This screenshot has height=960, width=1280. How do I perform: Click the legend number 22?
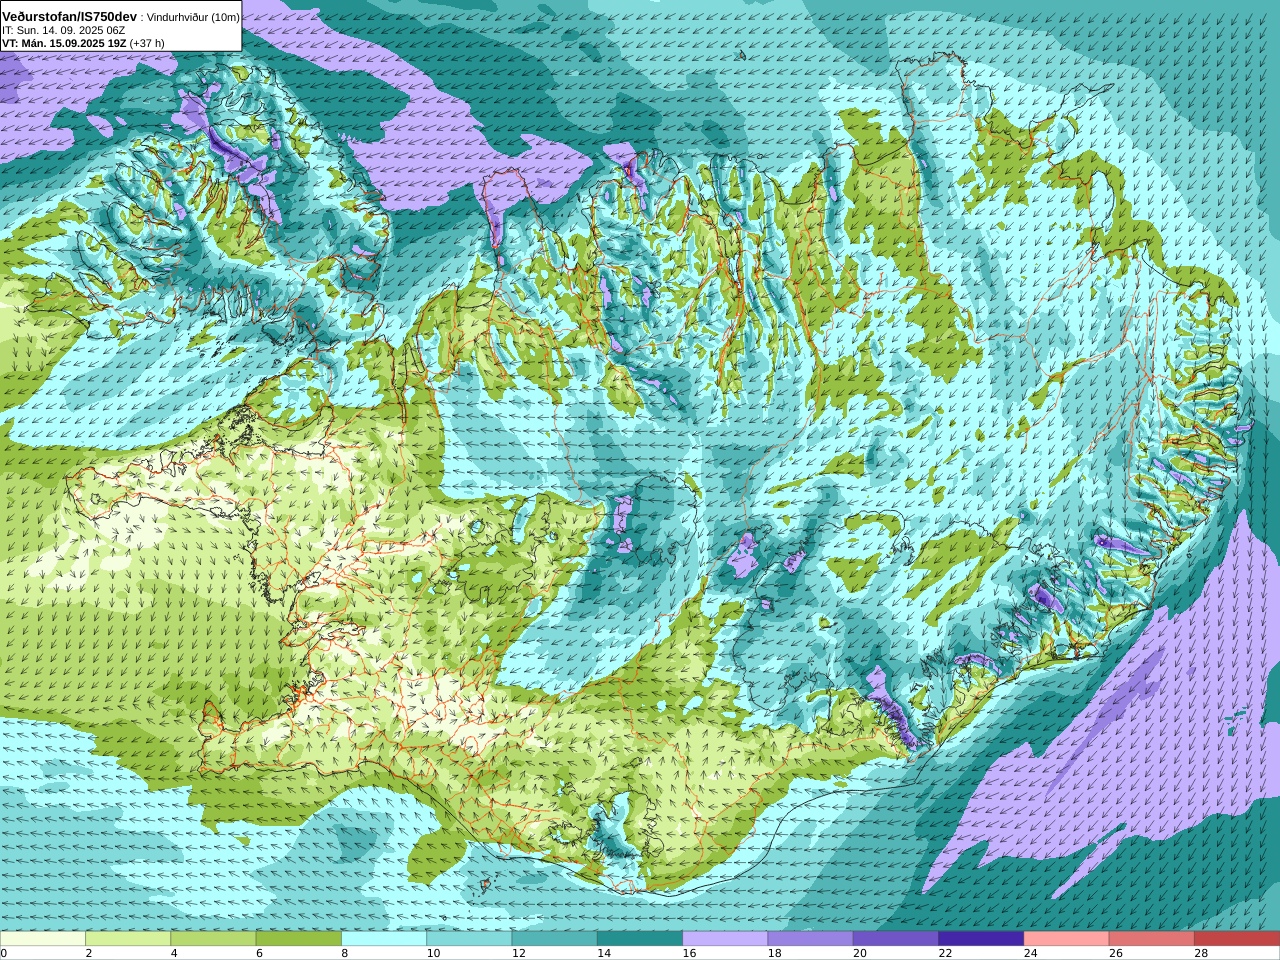(945, 953)
